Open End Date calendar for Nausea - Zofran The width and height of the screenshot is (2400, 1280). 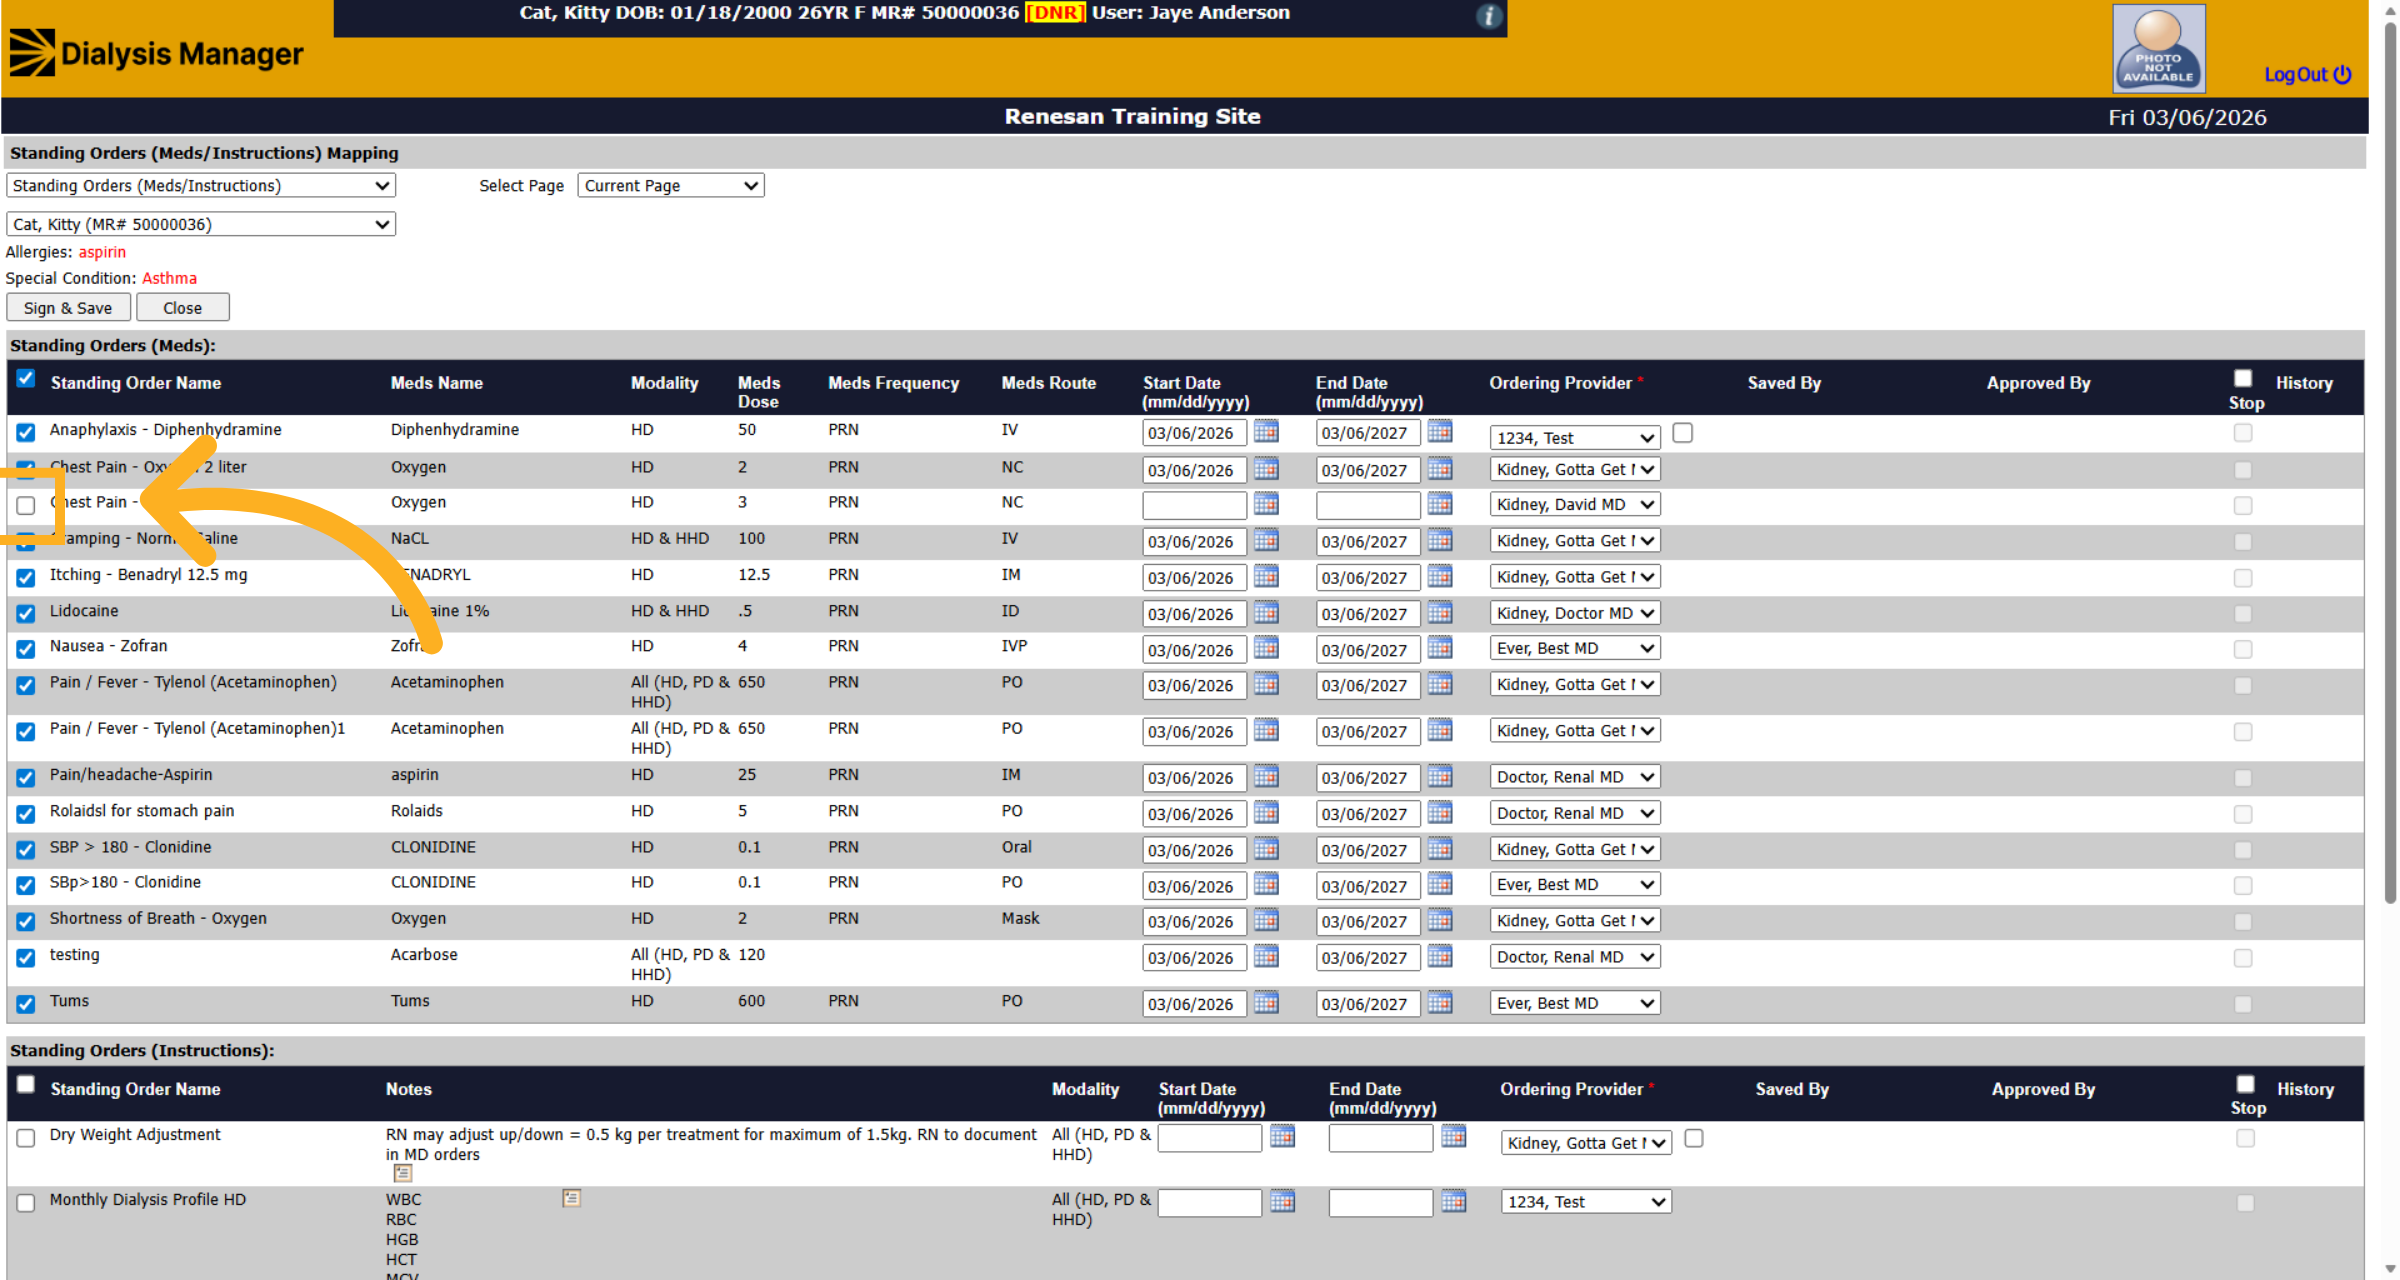click(x=1440, y=649)
